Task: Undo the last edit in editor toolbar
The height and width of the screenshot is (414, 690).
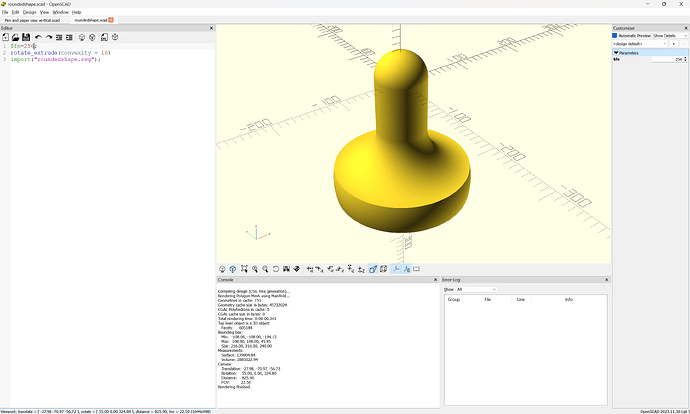Action: pyautogui.click(x=38, y=37)
